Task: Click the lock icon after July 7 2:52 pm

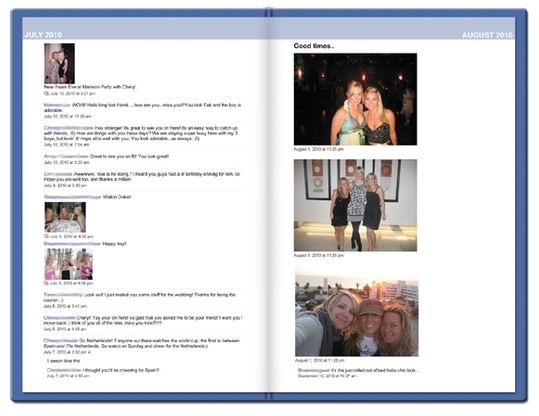Action: tap(89, 352)
